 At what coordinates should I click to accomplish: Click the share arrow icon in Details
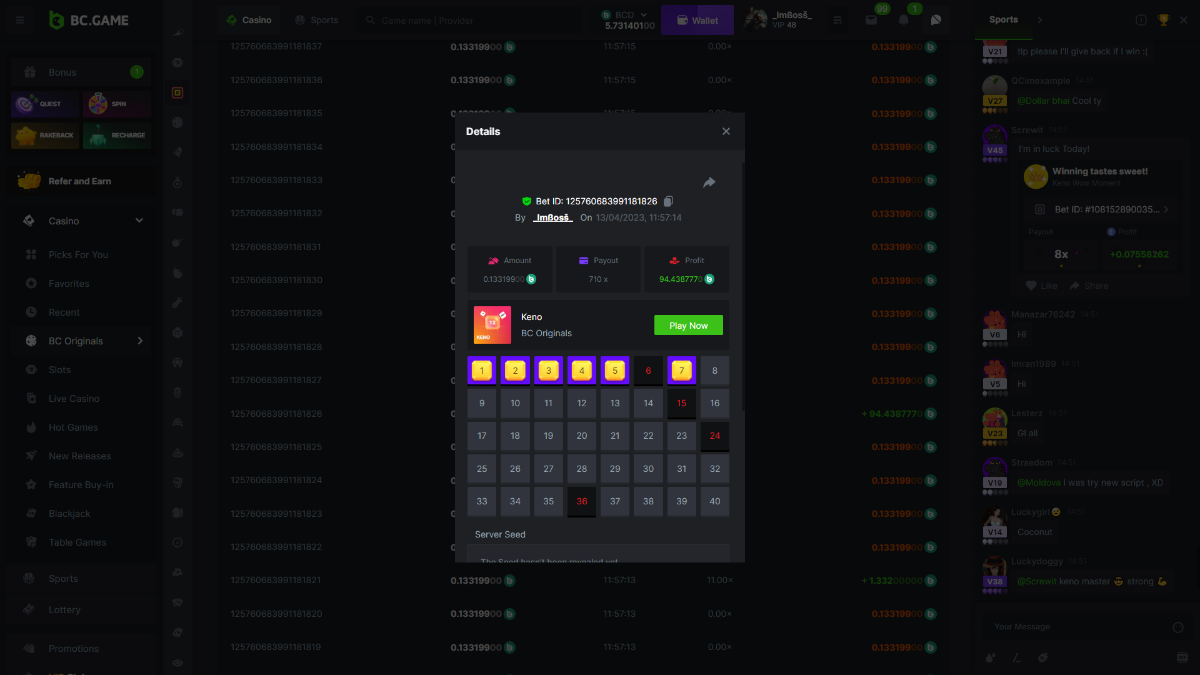pos(709,183)
